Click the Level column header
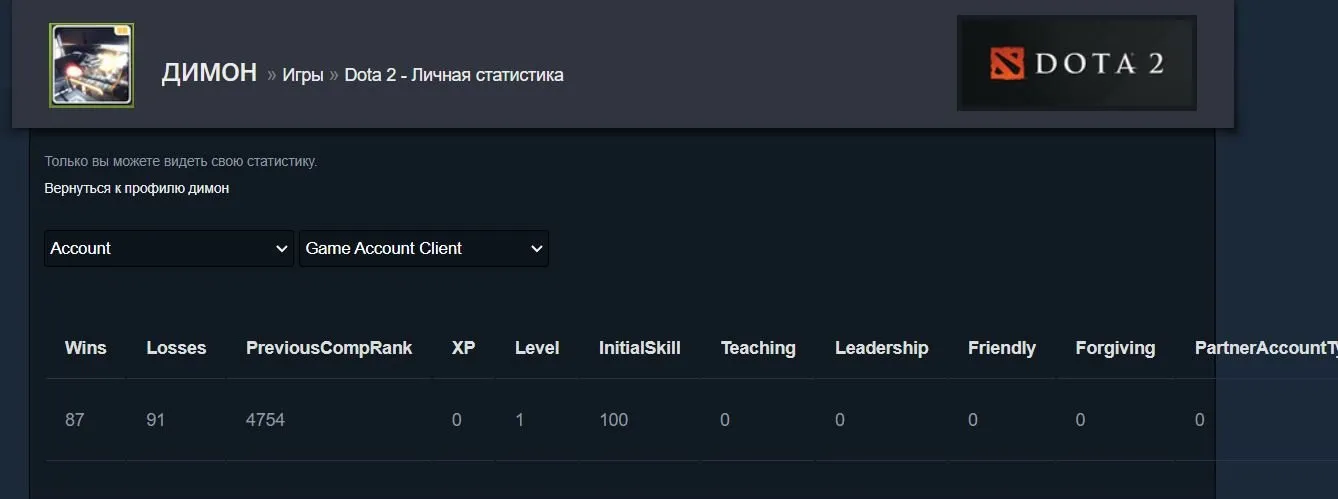 click(x=537, y=348)
